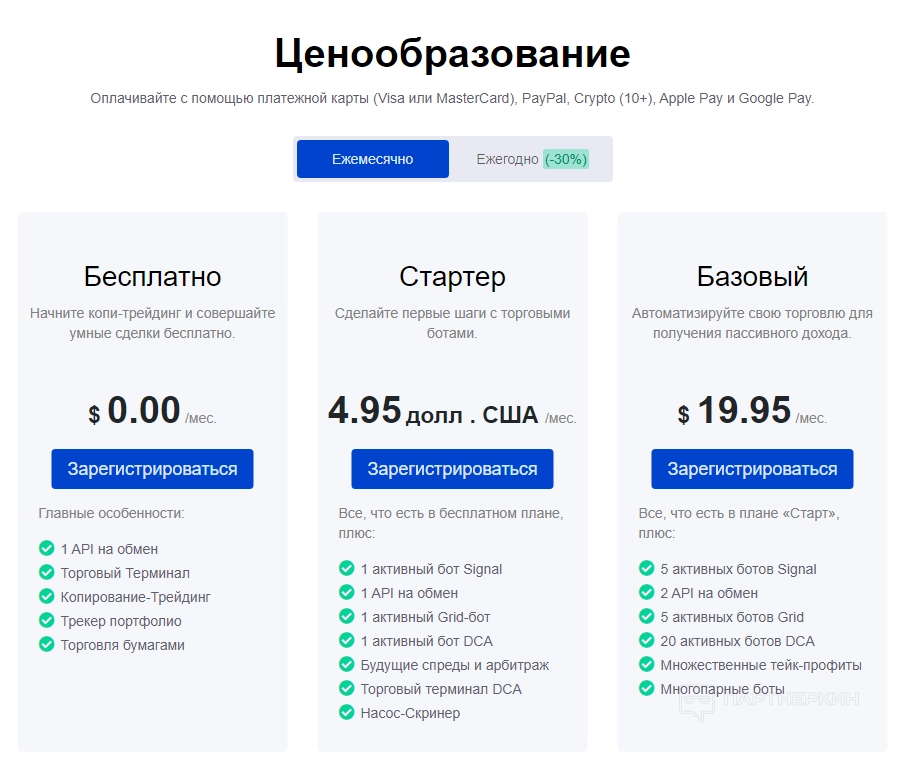Click the Бесплатно plan title
Viewport: 910px width, 774px height.
152,276
